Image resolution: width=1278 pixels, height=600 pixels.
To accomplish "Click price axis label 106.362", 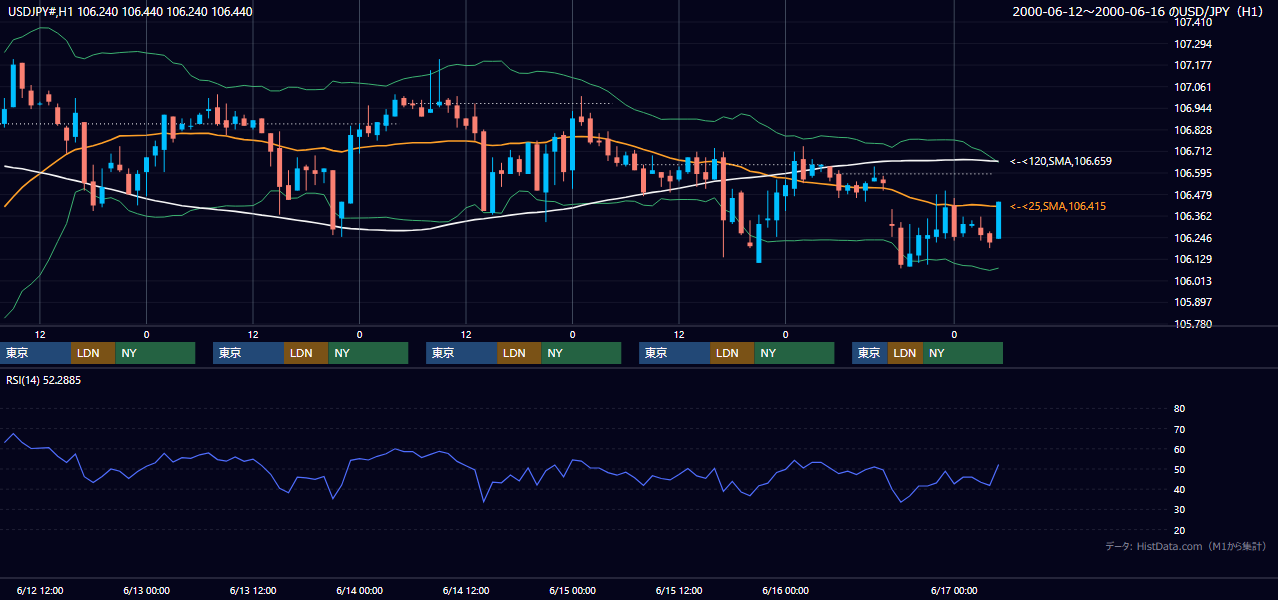I will coord(1193,216).
